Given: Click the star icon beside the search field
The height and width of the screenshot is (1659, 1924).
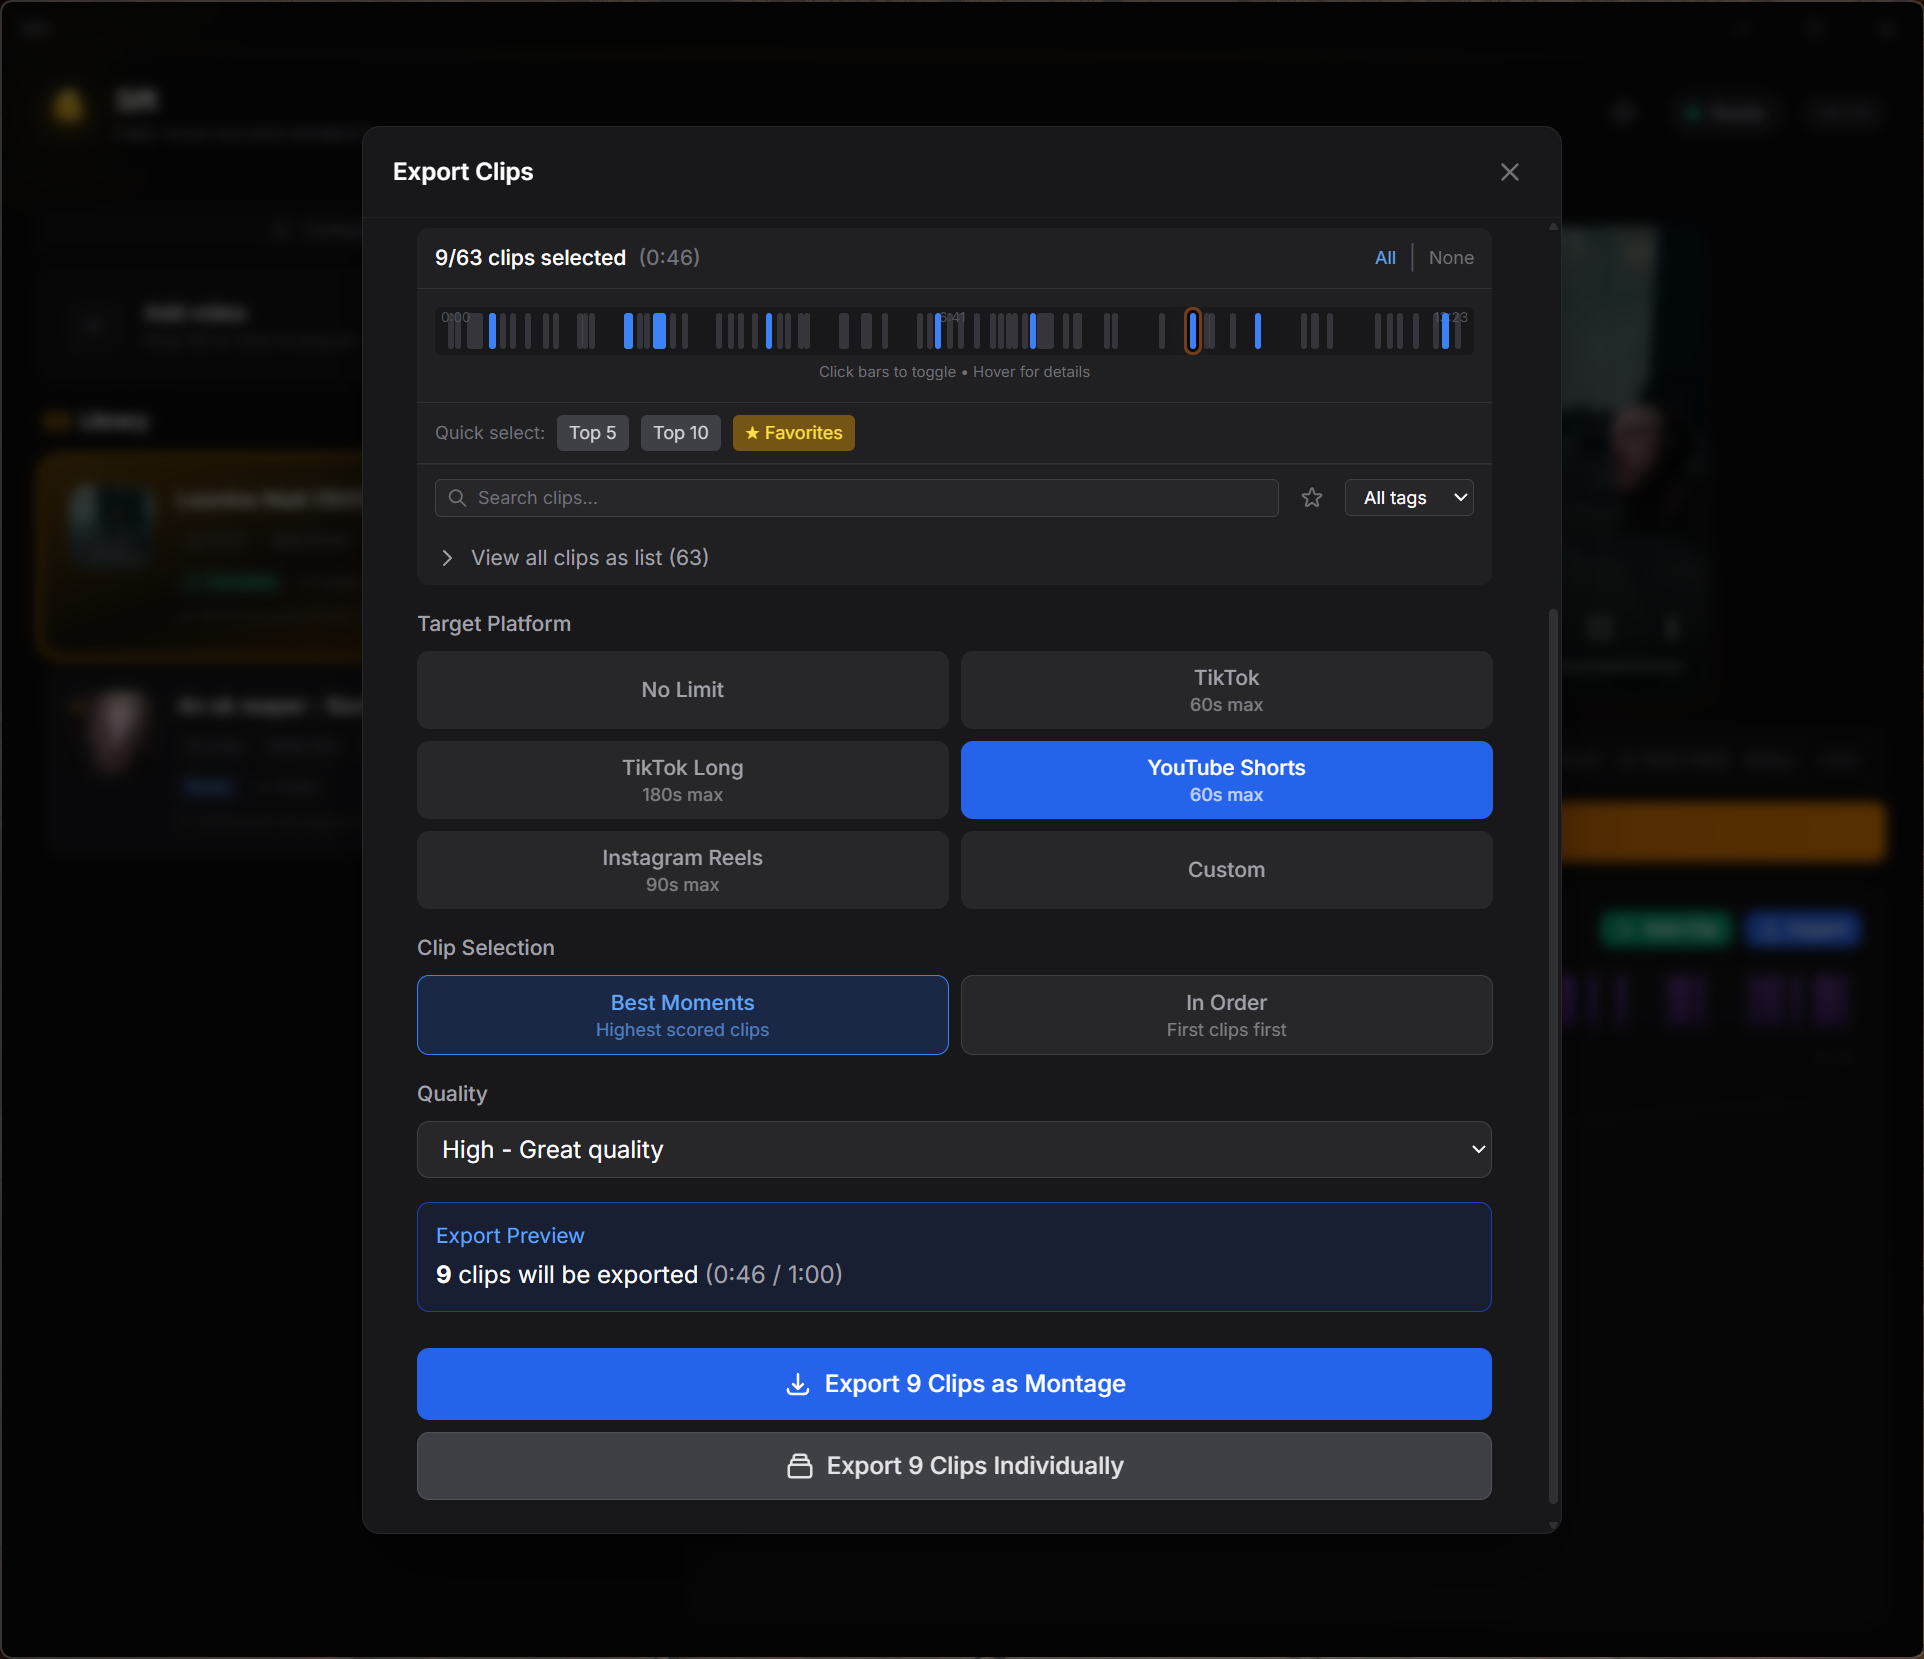Looking at the screenshot, I should [1311, 497].
